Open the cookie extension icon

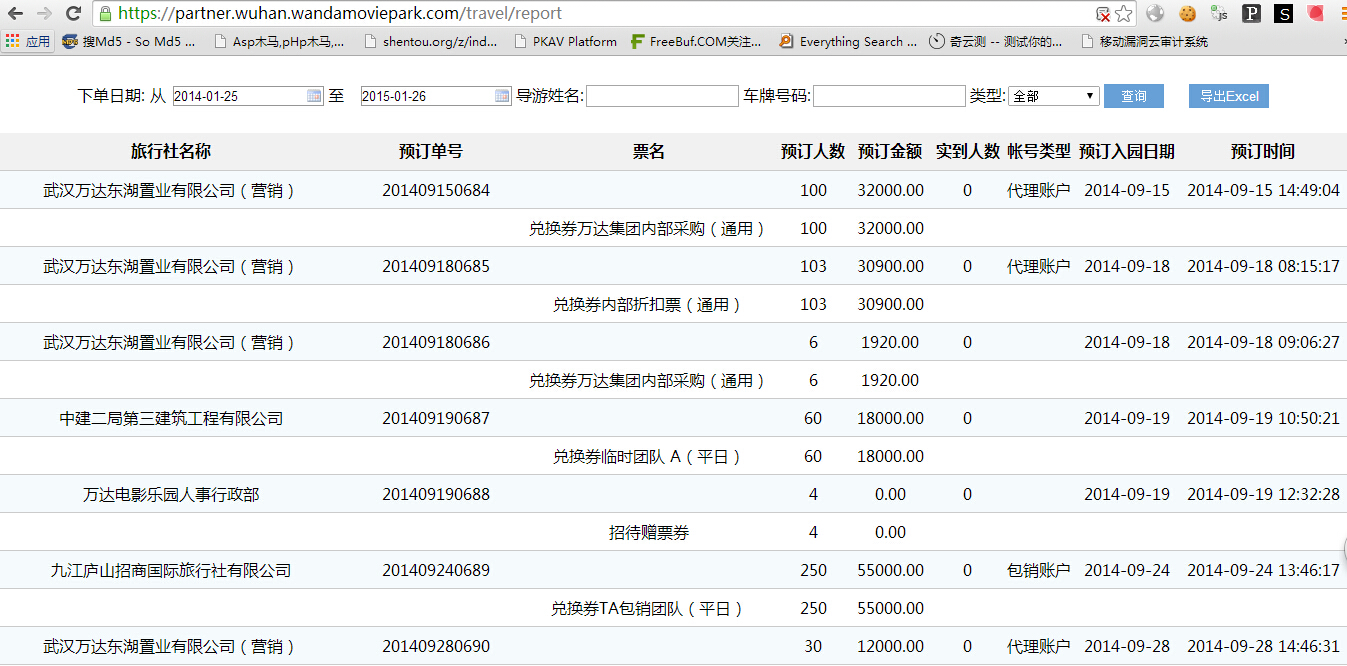tap(1187, 14)
